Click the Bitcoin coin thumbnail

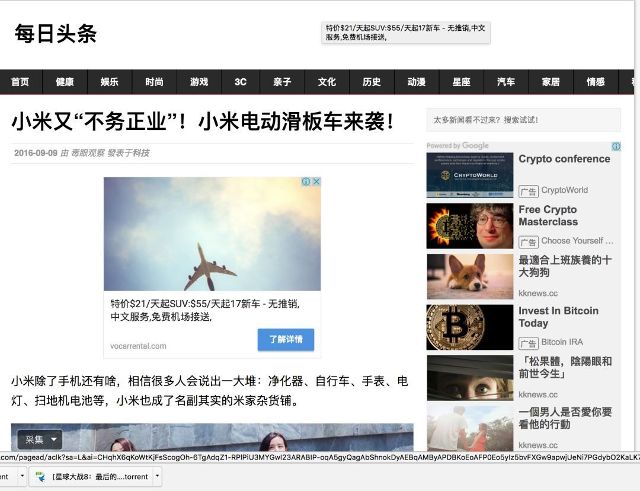coord(470,327)
